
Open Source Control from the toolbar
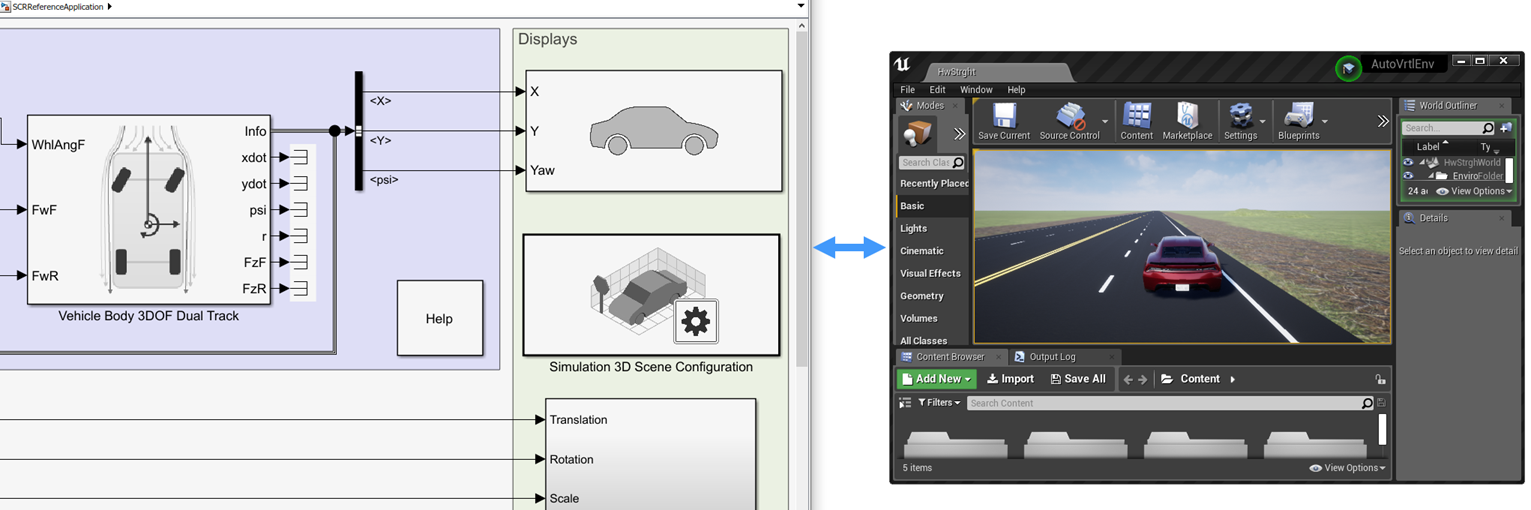pos(1069,116)
